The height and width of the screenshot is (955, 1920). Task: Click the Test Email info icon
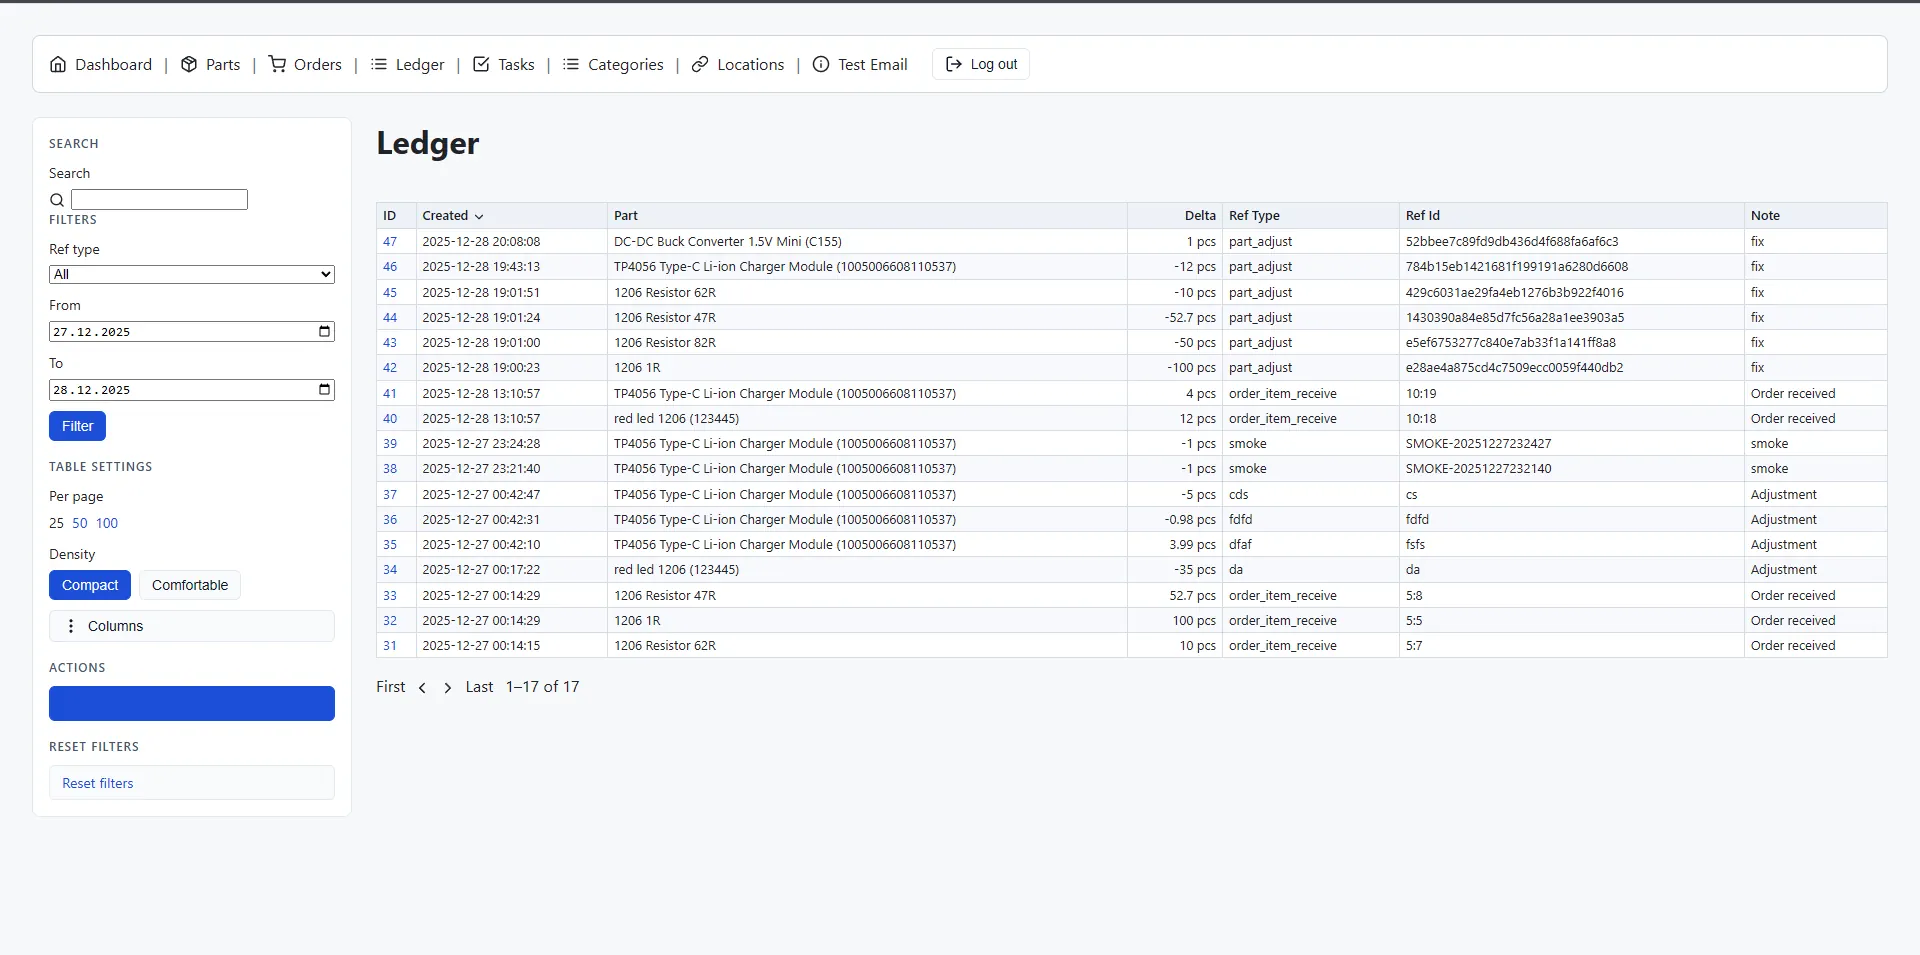(821, 64)
